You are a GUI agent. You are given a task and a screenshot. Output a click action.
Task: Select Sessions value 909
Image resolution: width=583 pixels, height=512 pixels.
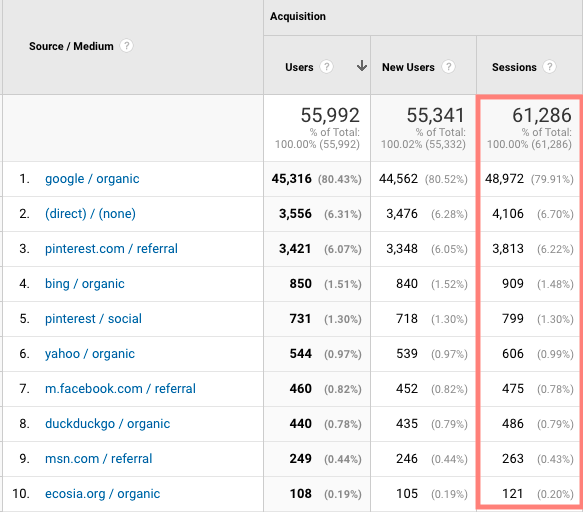pyautogui.click(x=513, y=284)
